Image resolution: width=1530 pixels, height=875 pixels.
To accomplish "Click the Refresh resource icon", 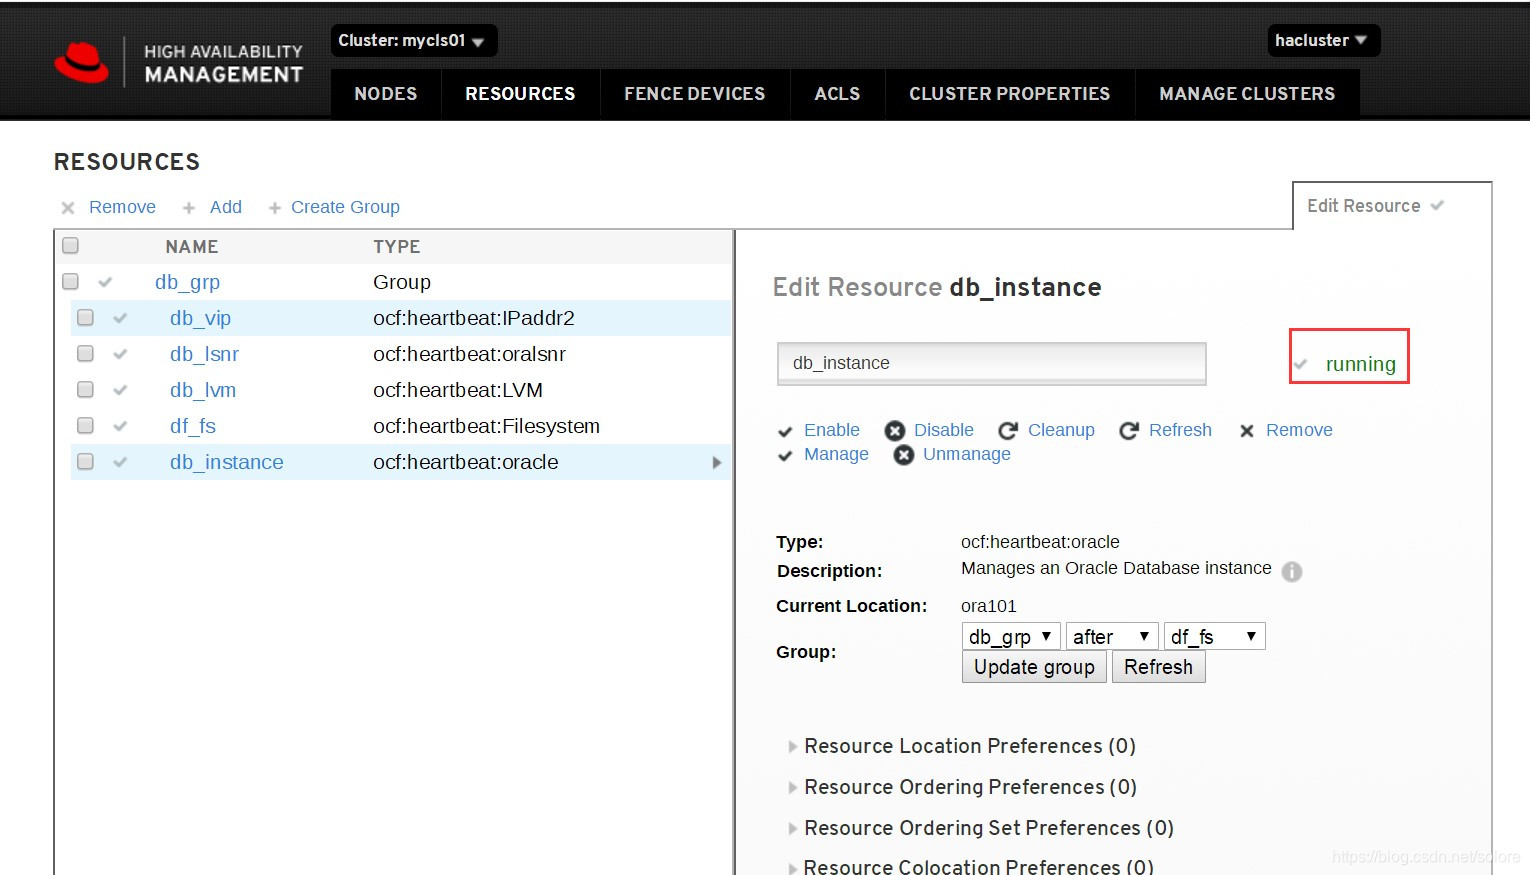I will [x=1129, y=430].
